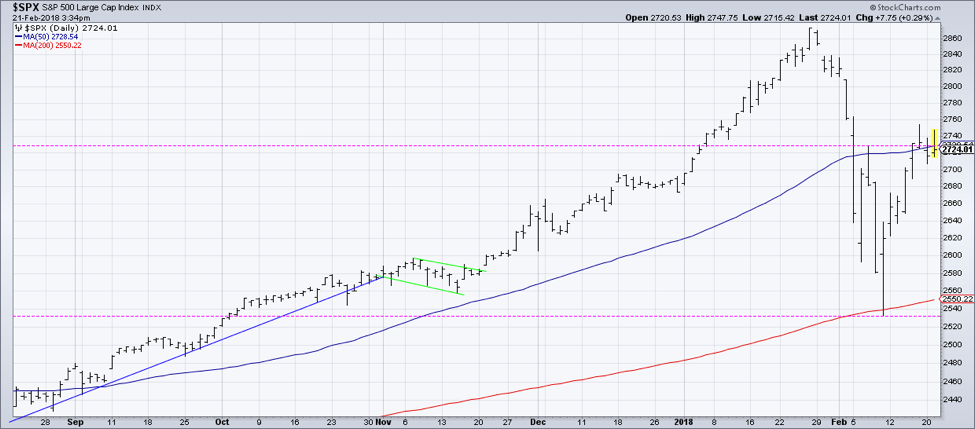Click the Oct month label on date axis
Screen dimensions: 975x429
pos(221,423)
